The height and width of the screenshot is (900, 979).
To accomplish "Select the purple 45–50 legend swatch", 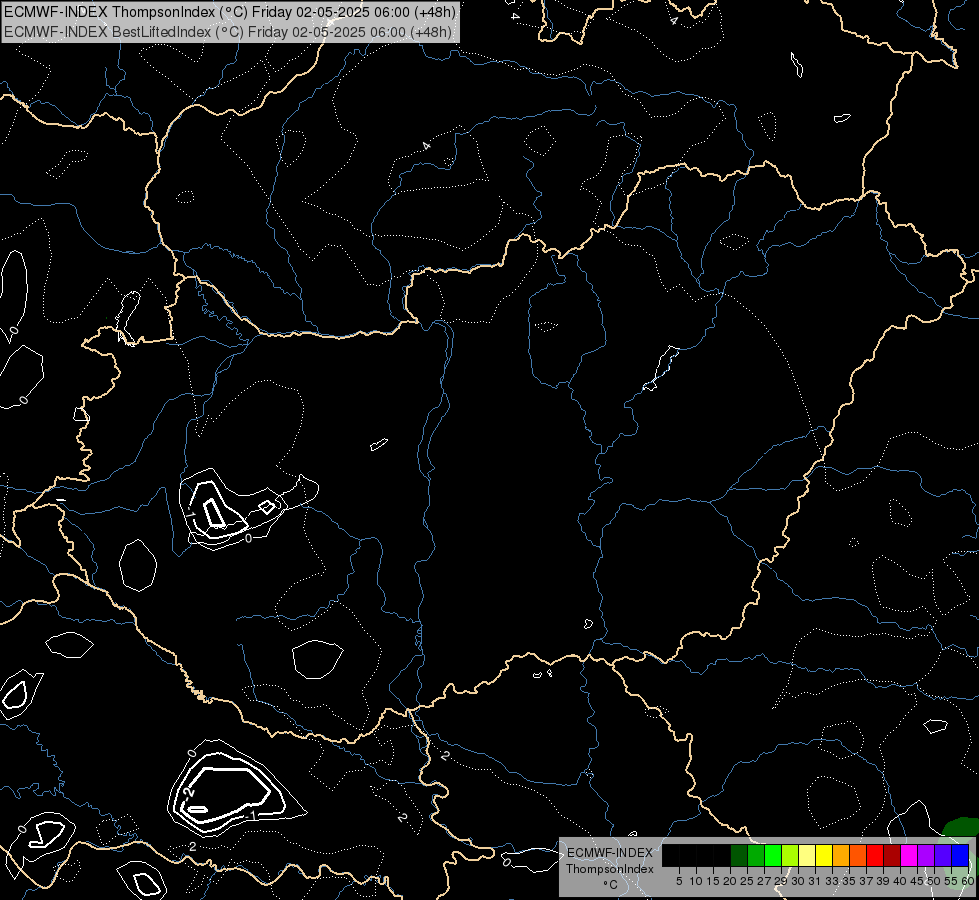I will click(x=926, y=855).
